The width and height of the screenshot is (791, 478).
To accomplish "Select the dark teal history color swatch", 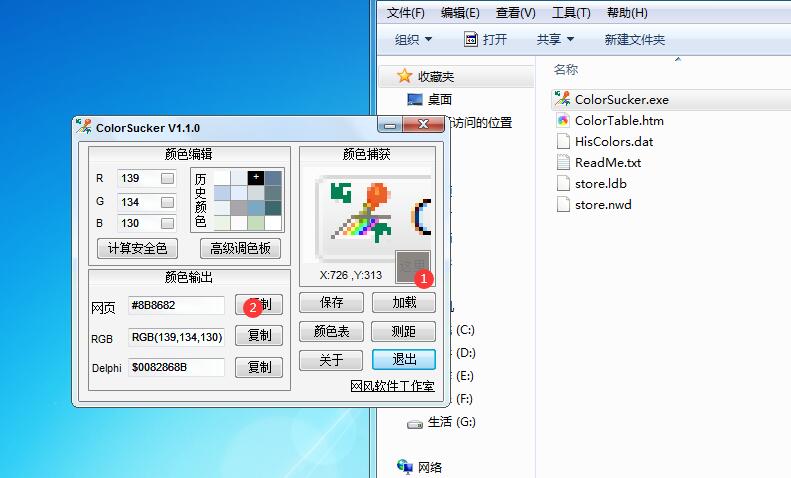I will 273,208.
